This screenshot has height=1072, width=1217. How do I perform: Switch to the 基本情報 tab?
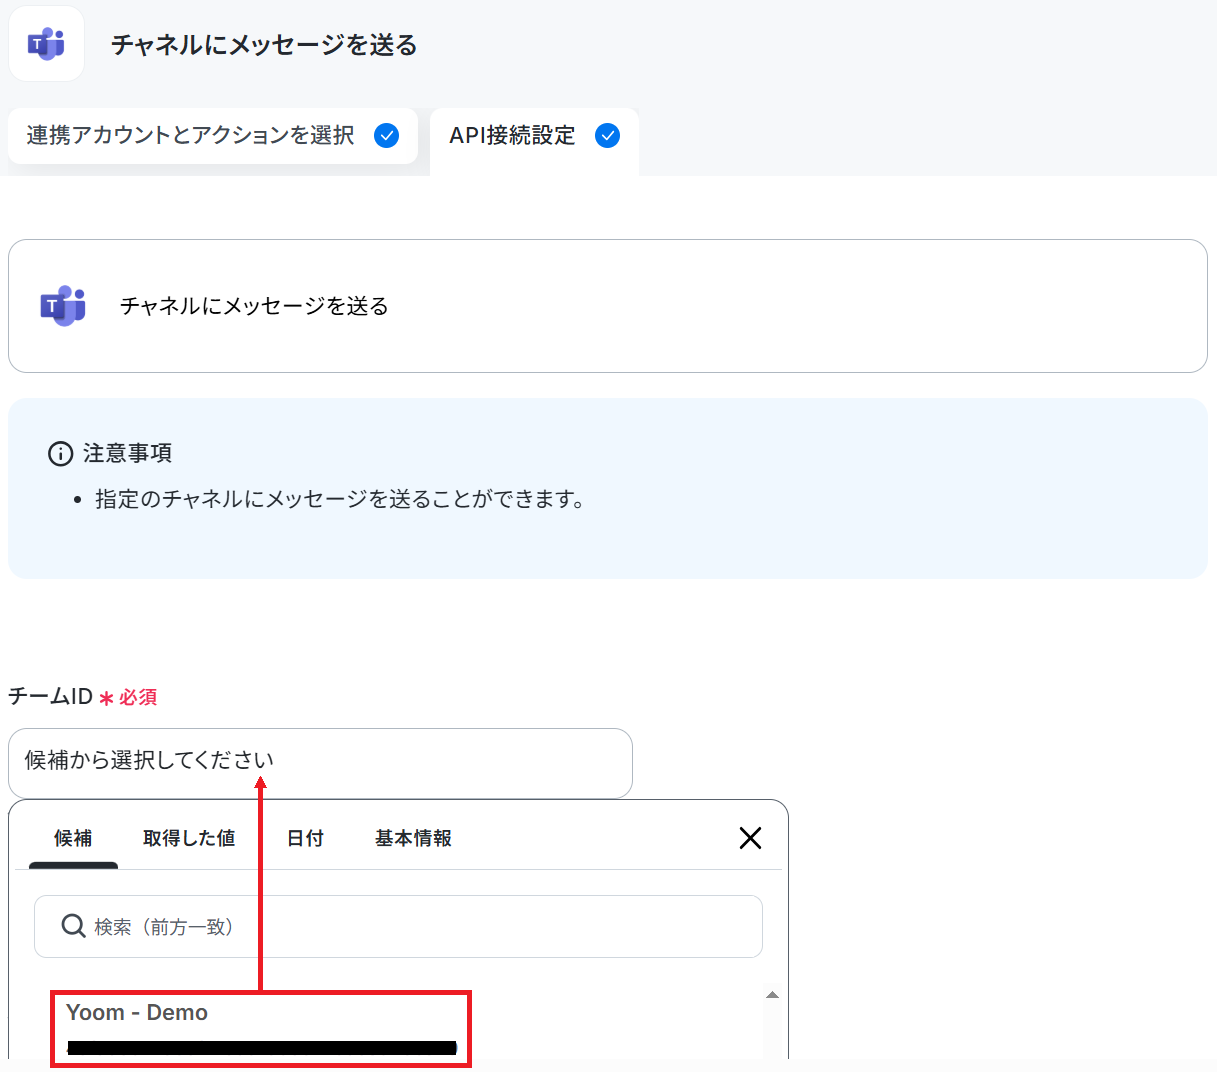(x=413, y=838)
